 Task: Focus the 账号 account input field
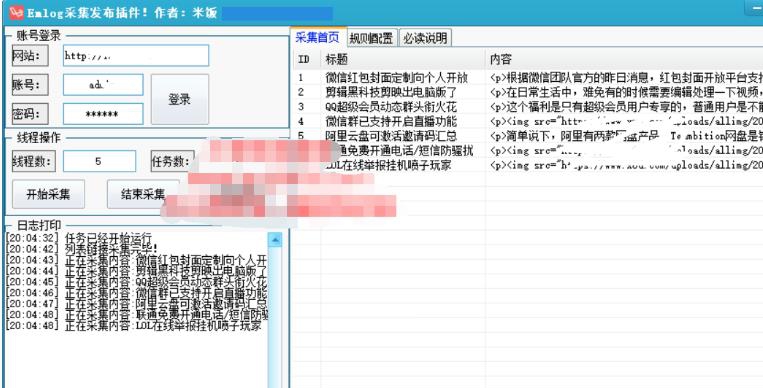click(x=103, y=85)
